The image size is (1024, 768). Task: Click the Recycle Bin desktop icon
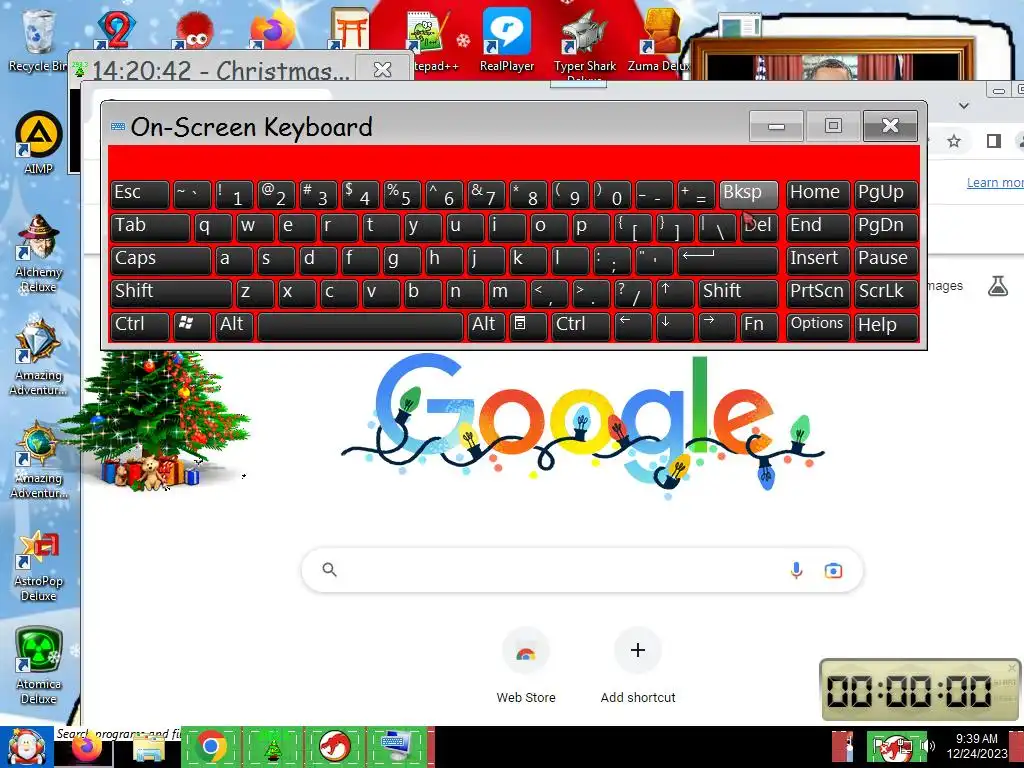tap(37, 40)
